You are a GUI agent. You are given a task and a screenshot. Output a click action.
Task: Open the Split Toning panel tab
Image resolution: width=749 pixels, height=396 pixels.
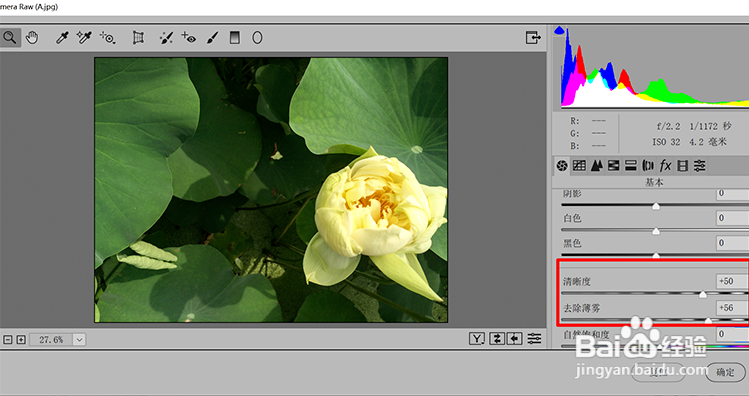[631, 166]
